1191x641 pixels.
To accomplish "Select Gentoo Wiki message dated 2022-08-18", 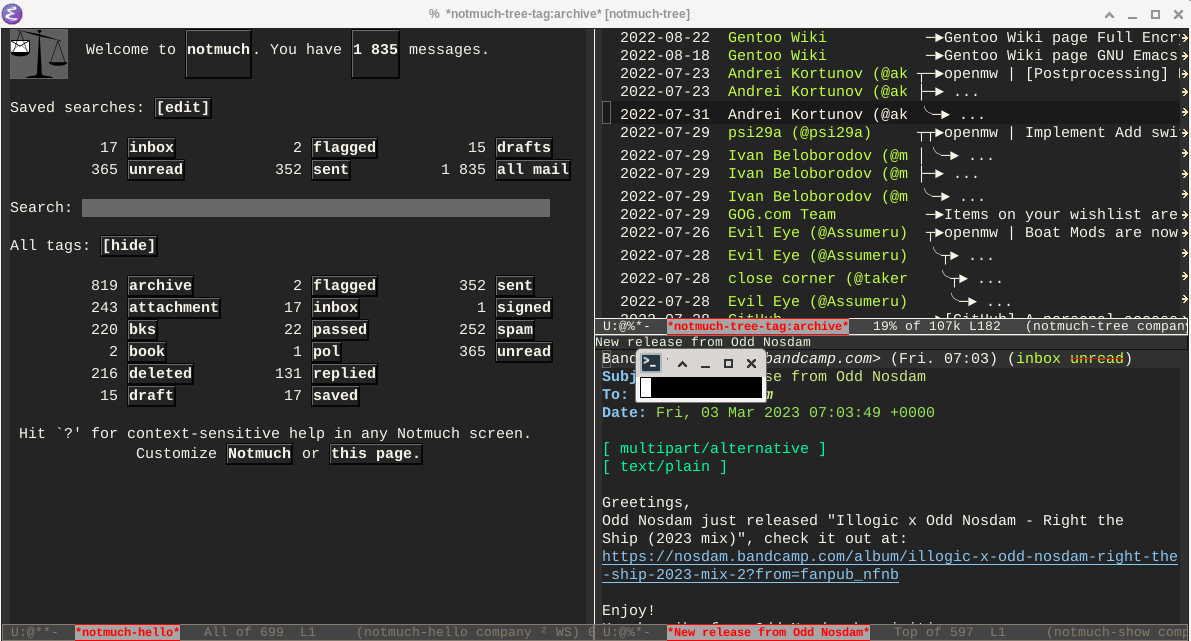I will 892,55.
